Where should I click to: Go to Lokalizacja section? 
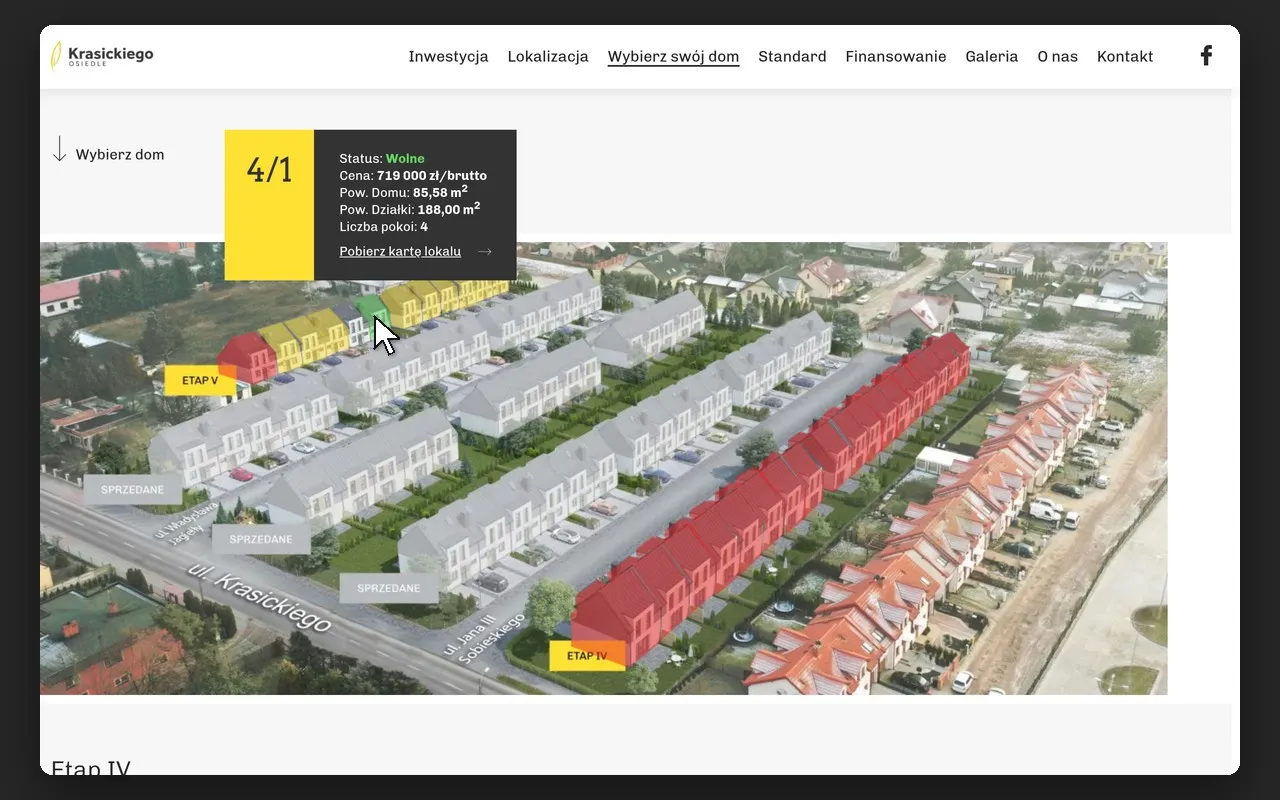click(x=548, y=57)
